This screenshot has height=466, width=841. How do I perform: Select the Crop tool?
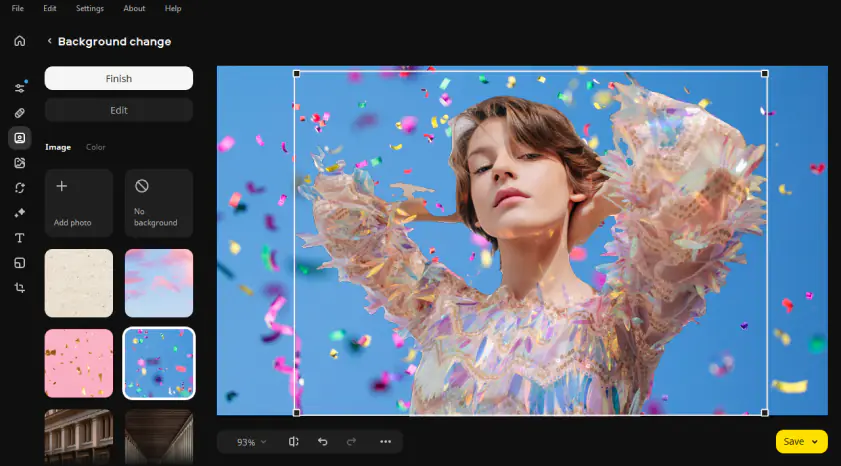20,288
